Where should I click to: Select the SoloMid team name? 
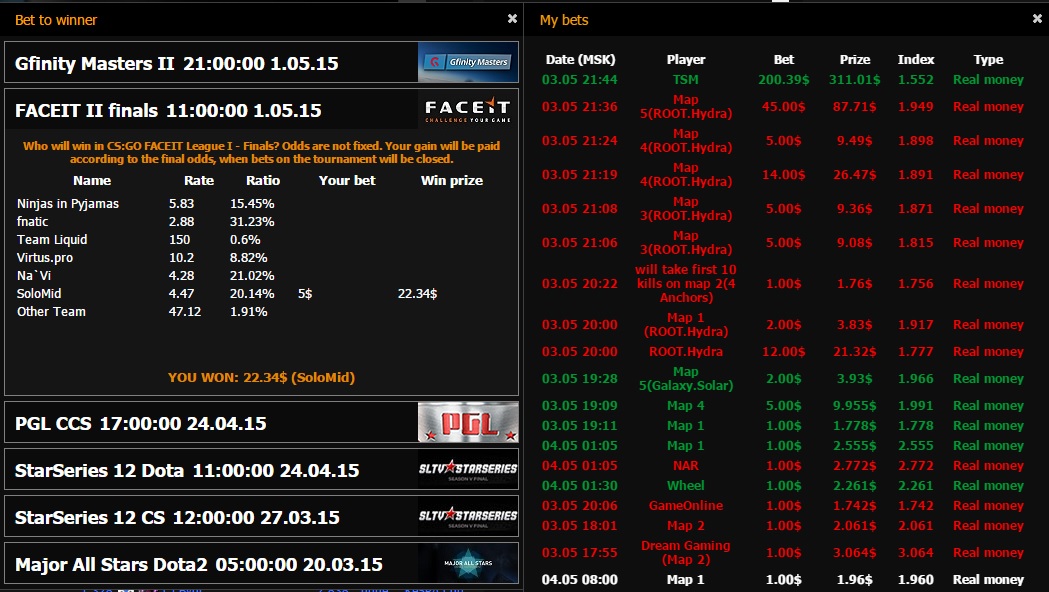click(39, 294)
